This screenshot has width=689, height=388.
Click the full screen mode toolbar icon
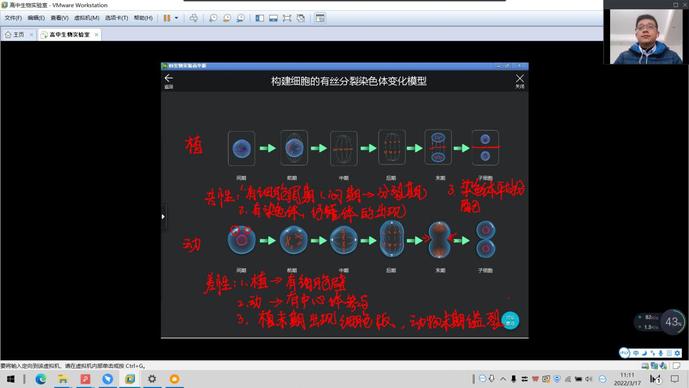[287, 18]
